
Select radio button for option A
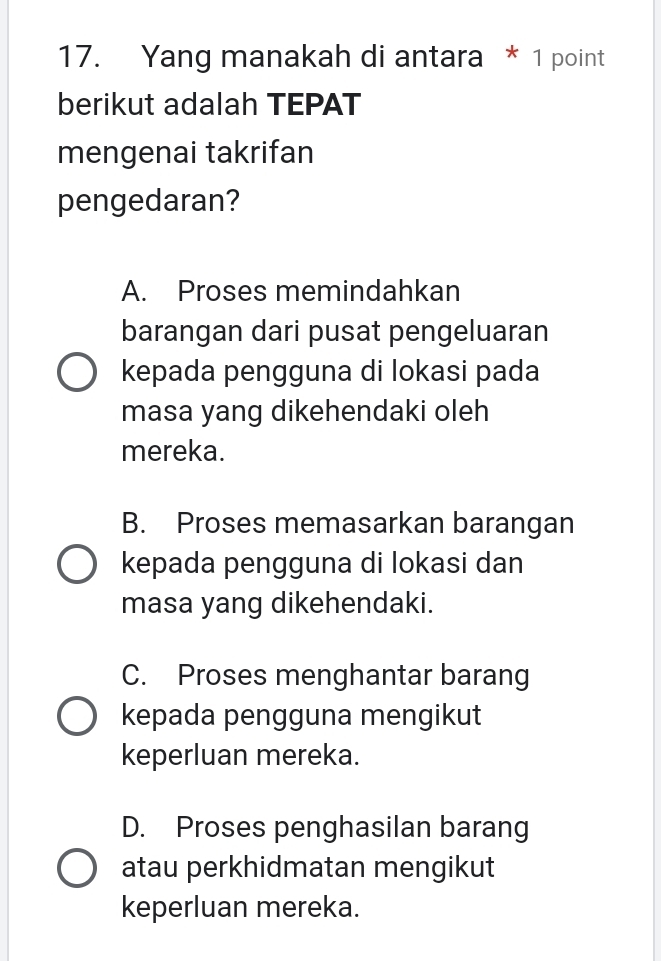coord(76,371)
